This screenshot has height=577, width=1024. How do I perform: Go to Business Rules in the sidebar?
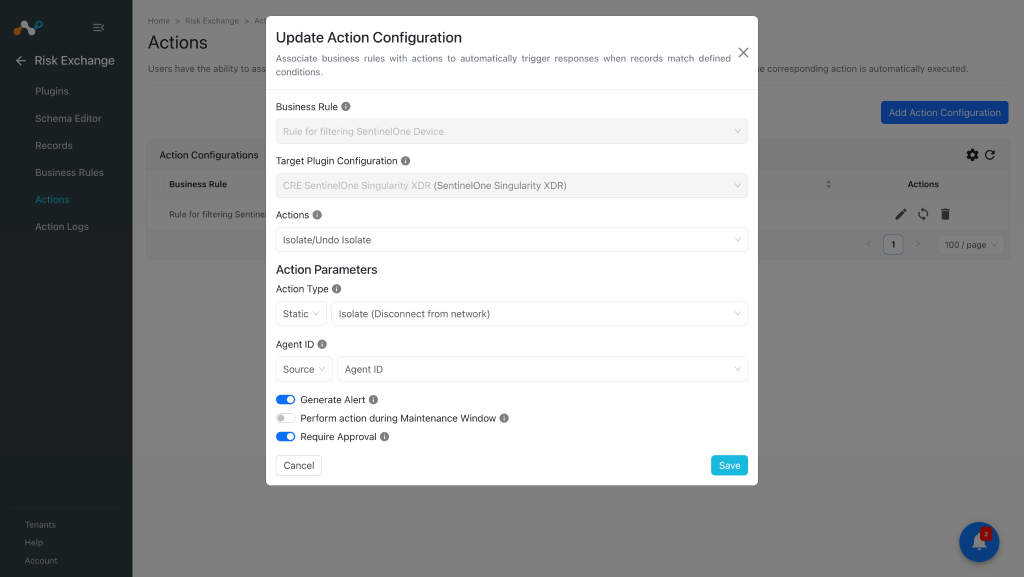point(69,172)
